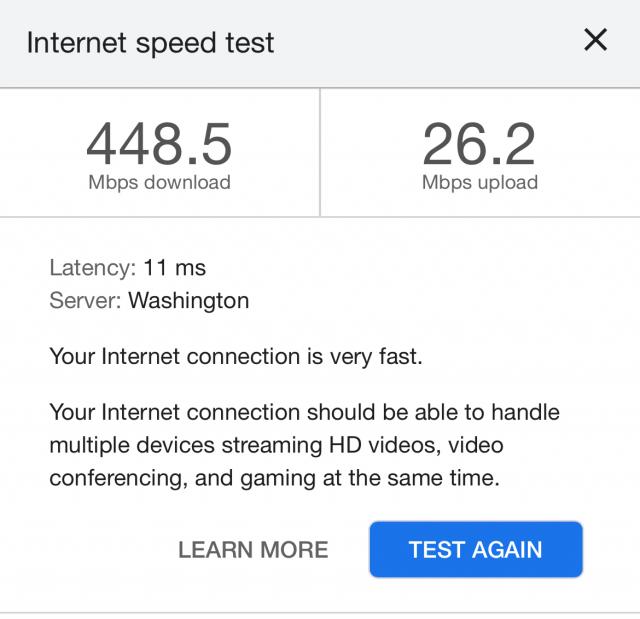Click the 'multiple devices streaming HD videos' line
Viewport: 640px width, 619px height.
pos(276,445)
